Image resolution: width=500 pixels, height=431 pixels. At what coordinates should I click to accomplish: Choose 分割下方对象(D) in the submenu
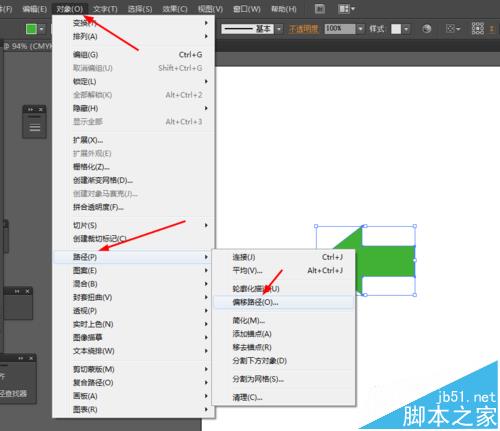[284, 361]
